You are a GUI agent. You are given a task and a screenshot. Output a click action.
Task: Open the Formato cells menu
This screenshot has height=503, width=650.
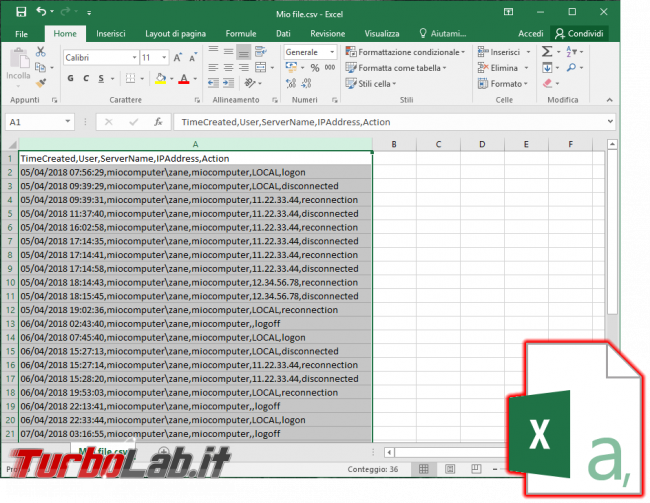(502, 83)
